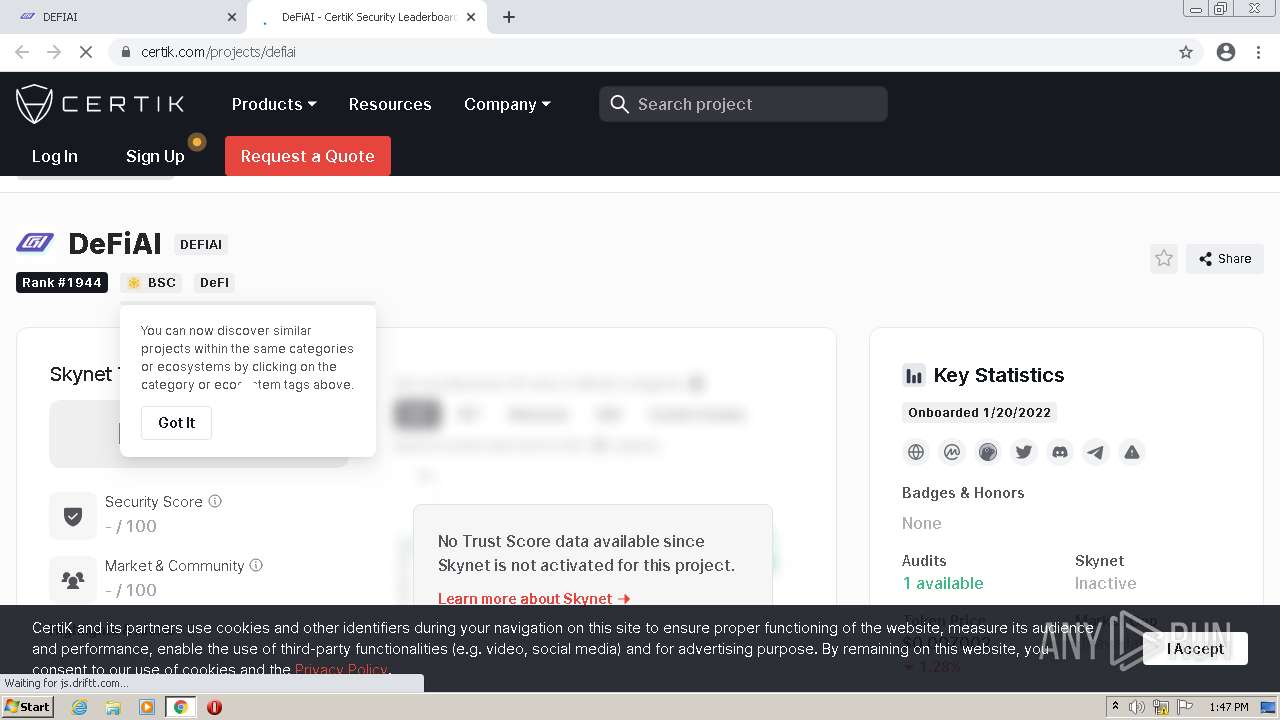Open Learn more about Skynet link
The height and width of the screenshot is (720, 1280).
[x=534, y=598]
